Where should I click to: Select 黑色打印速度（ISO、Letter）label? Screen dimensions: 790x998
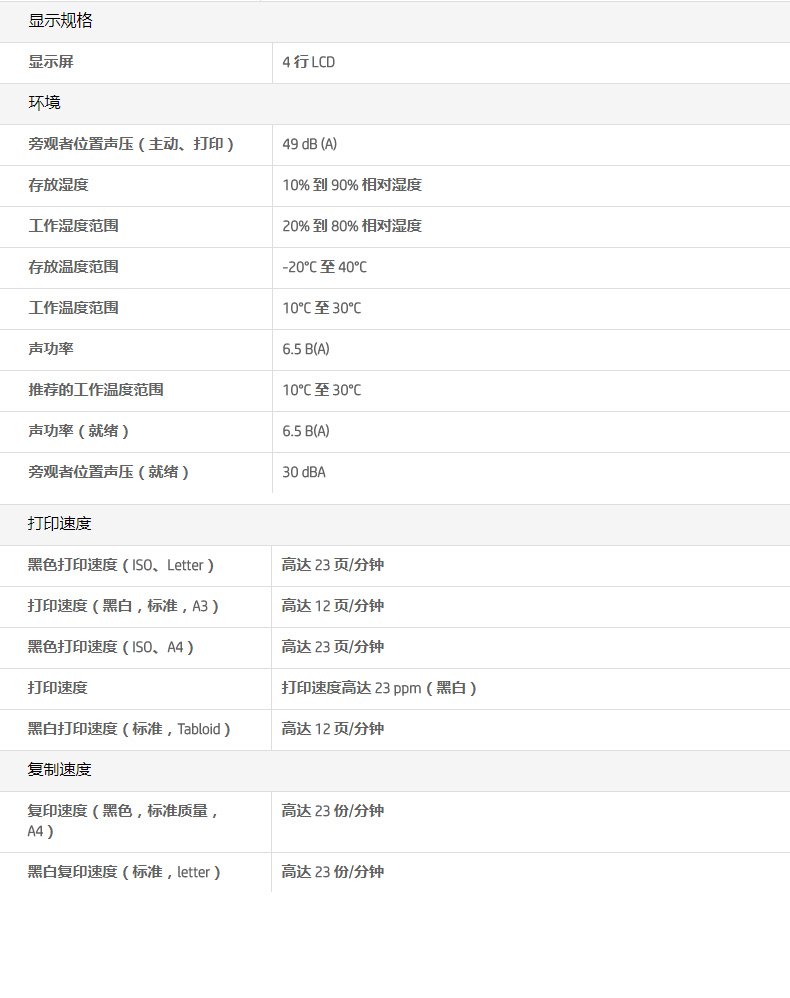tap(120, 565)
